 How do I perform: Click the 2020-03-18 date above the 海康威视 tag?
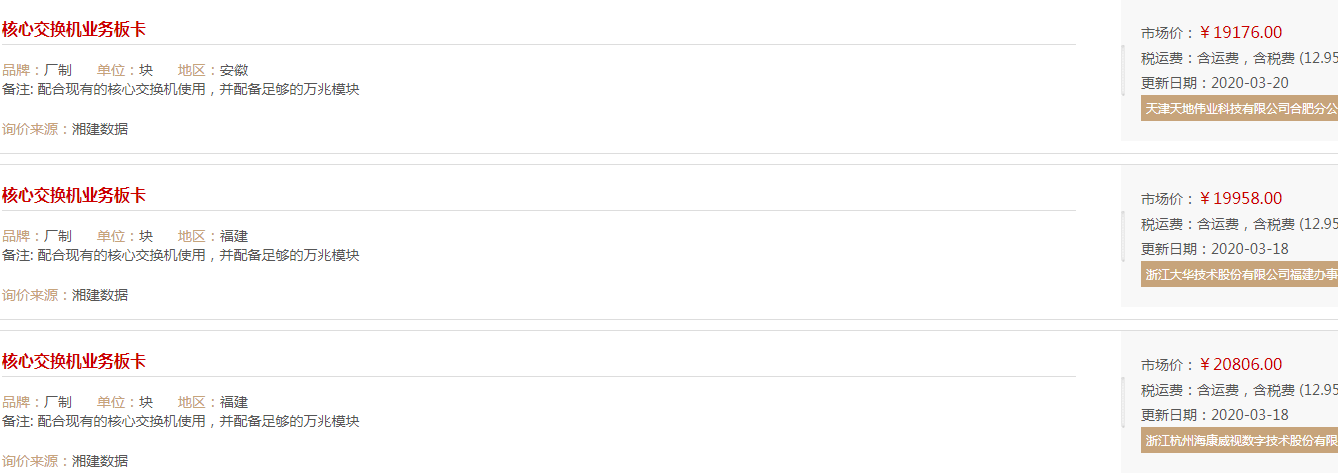[x=1249, y=415]
